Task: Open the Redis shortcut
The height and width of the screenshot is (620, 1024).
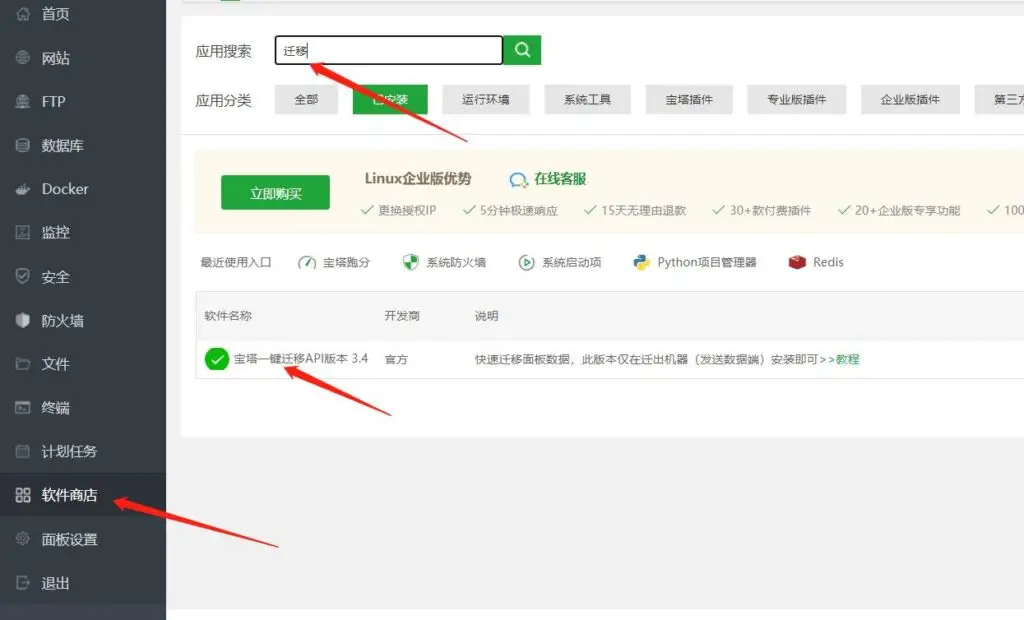Action: (x=816, y=262)
